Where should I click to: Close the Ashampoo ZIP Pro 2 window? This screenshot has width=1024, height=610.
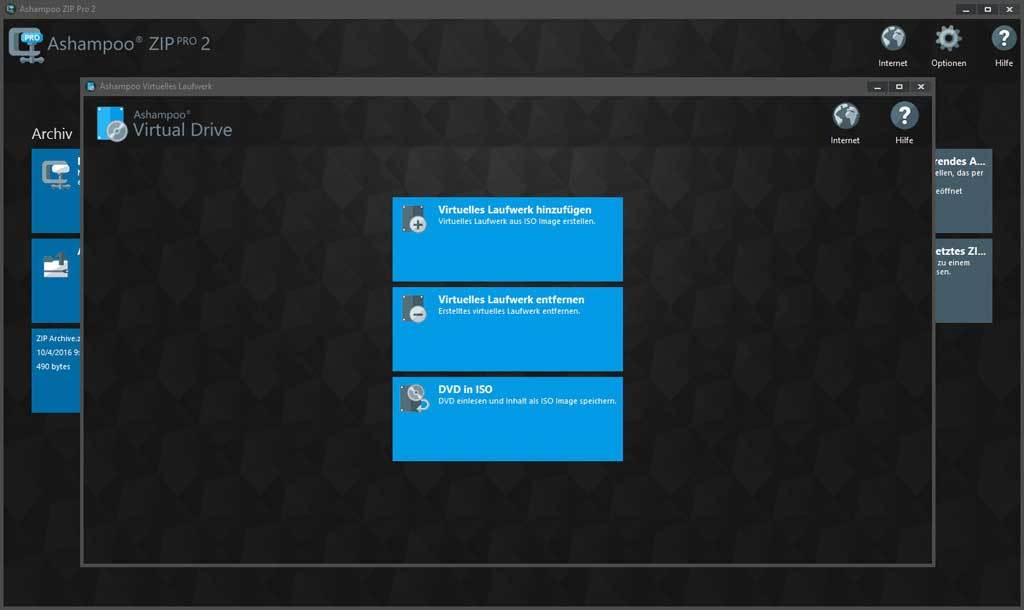1009,10
